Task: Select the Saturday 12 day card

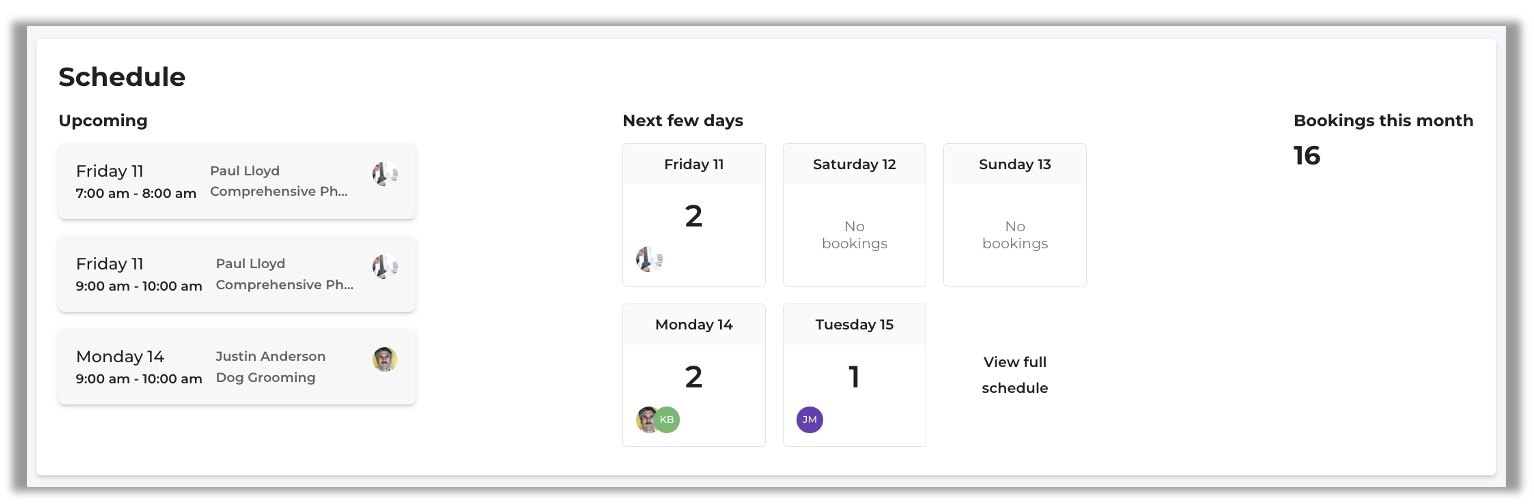Action: click(x=855, y=215)
